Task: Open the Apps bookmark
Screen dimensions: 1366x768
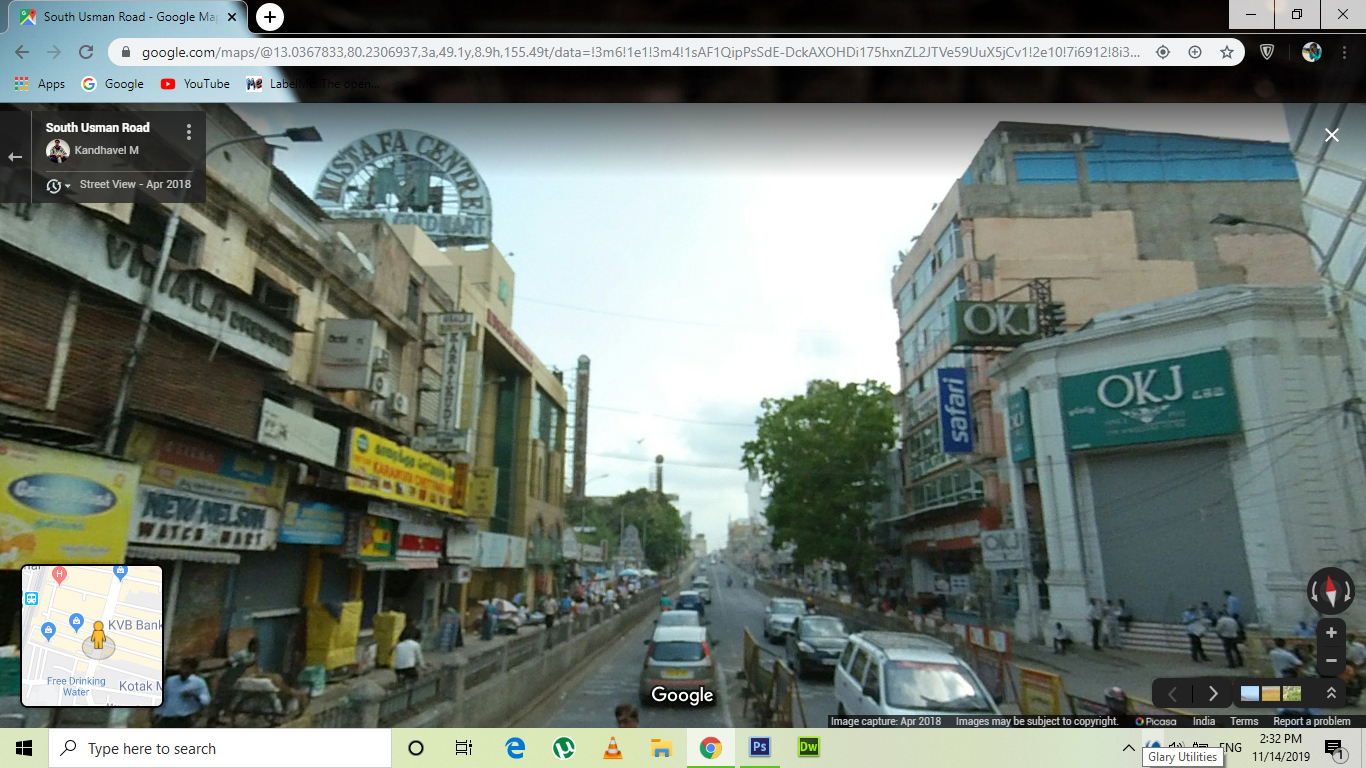Action: point(40,84)
